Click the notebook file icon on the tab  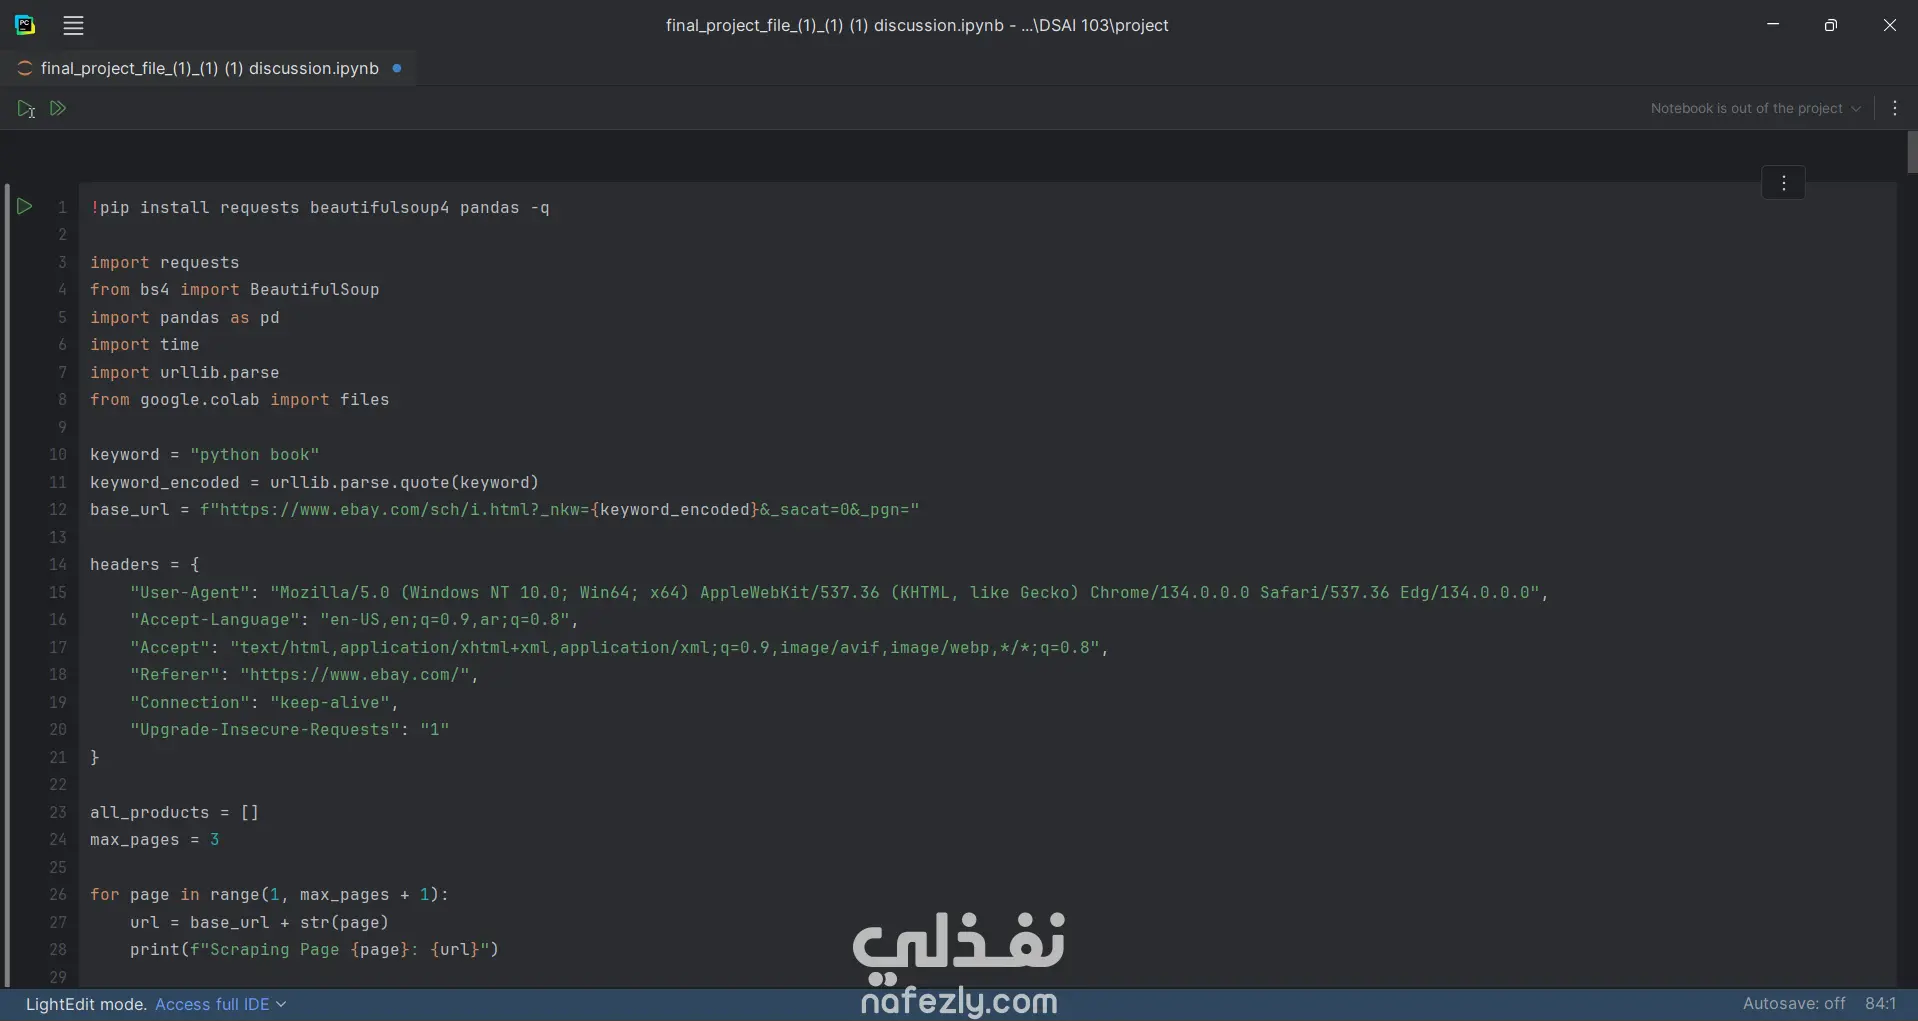tap(24, 69)
